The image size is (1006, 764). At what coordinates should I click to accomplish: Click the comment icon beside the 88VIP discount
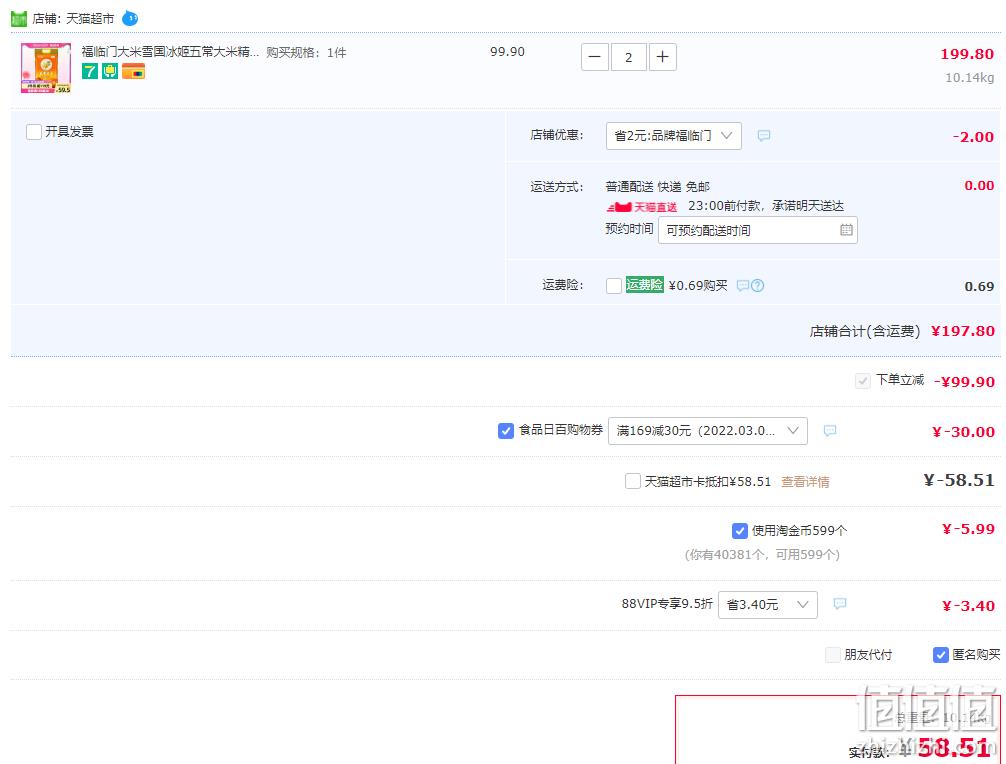coord(840,604)
